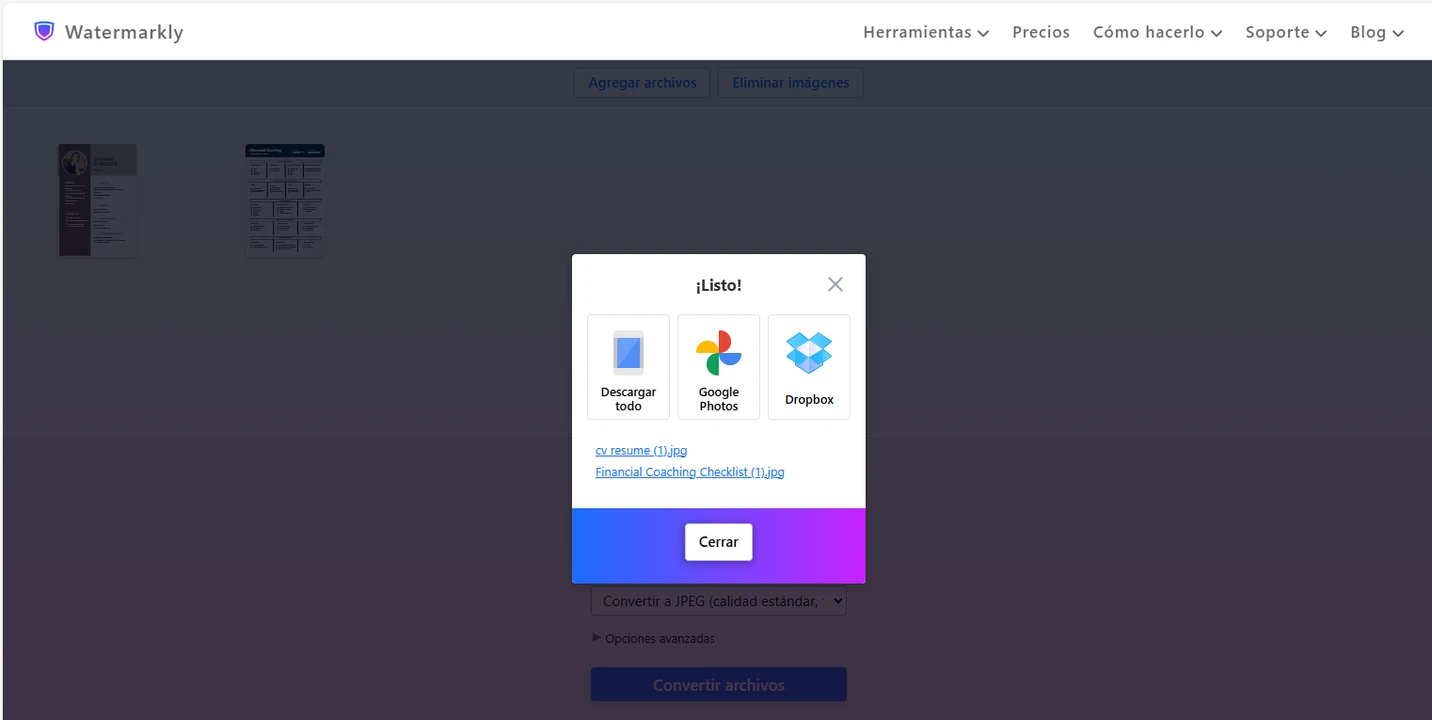
Task: Select the Google Photos pinwheel icon
Action: point(718,353)
